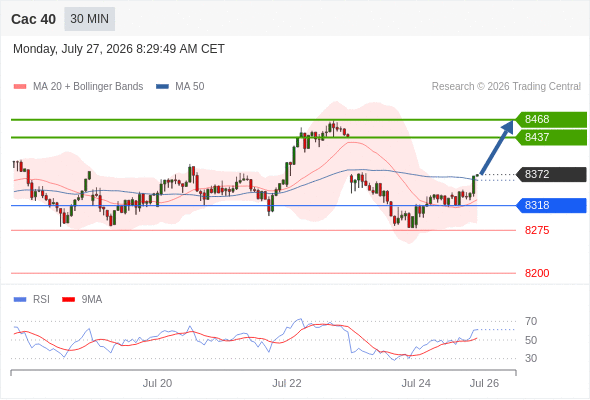
Task: Select the 8468 green resistance label
Action: [x=551, y=119]
